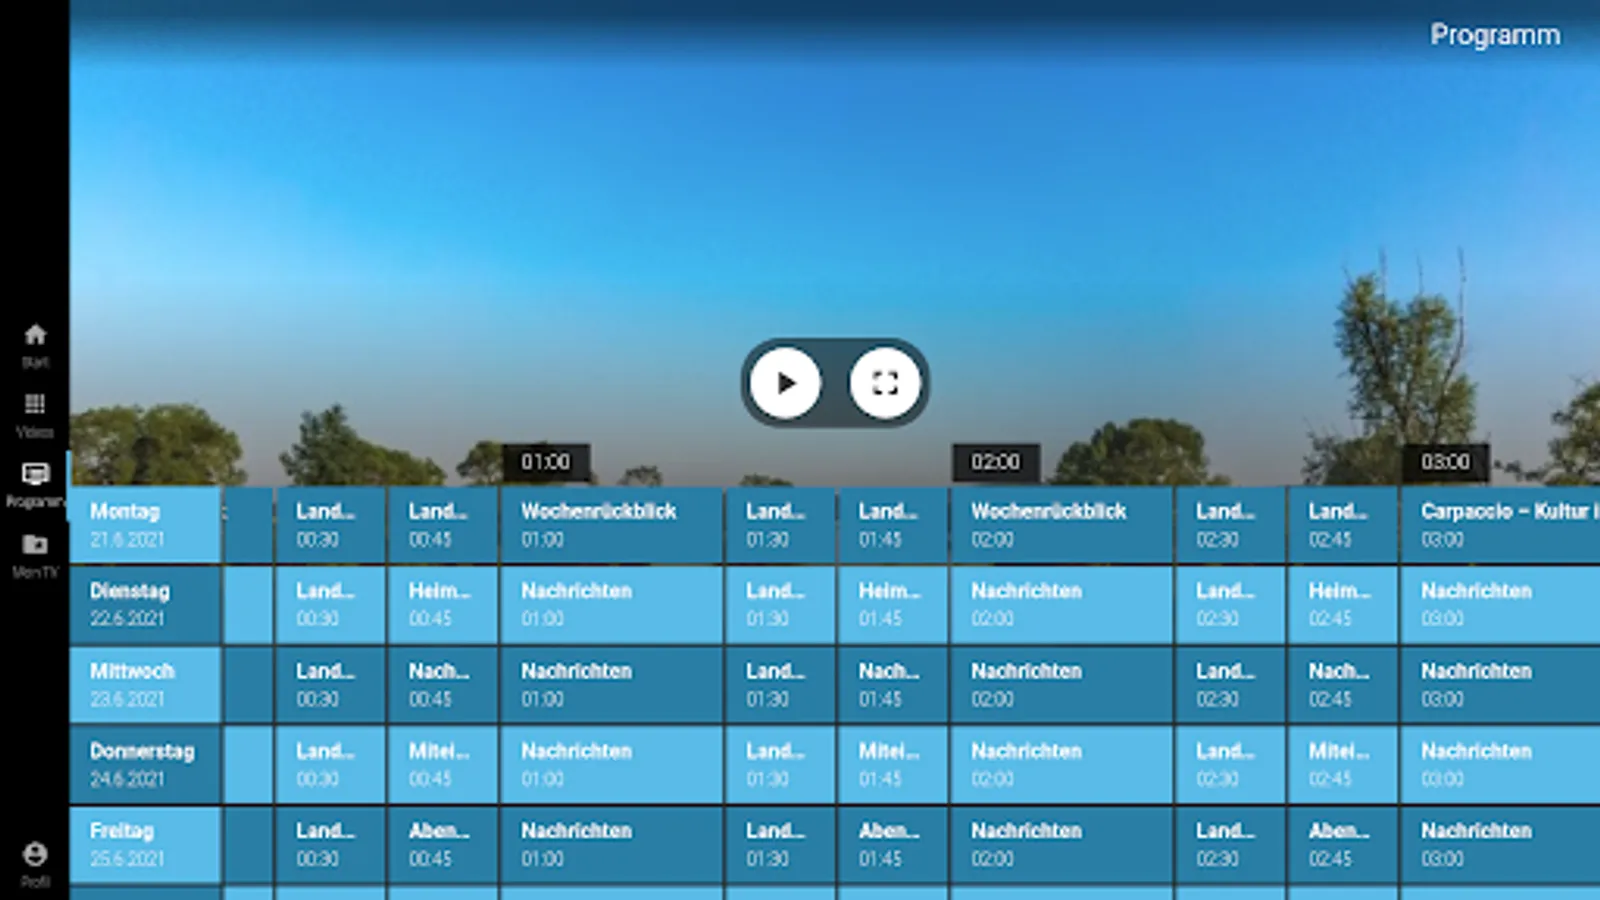The image size is (1600, 900).
Task: Open Donnerstag's Mitei... entry at 00:45
Action: 443,765
